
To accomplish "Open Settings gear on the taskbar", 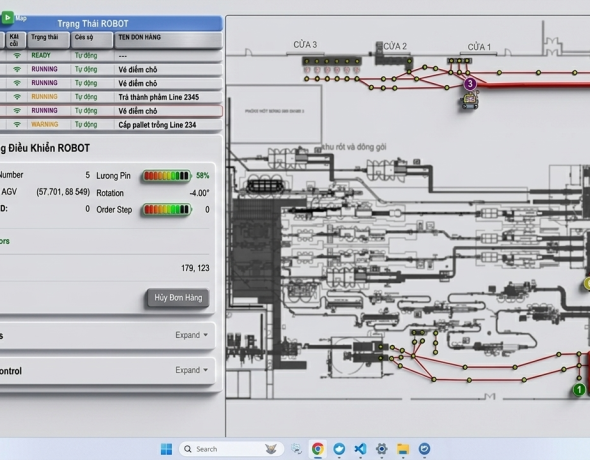I will [x=382, y=449].
